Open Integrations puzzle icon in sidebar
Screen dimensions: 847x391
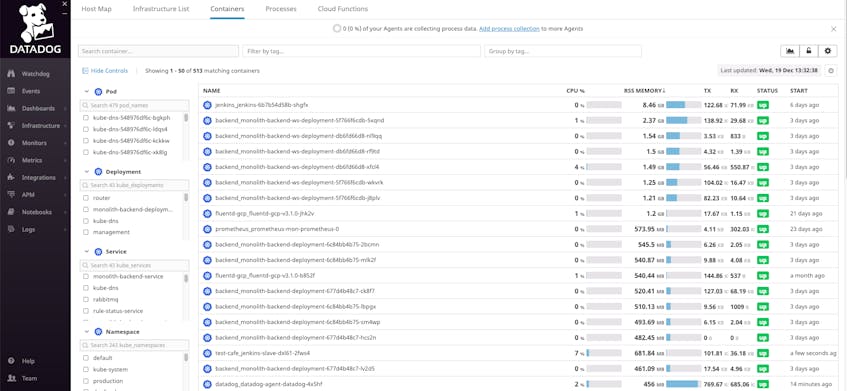click(11, 178)
